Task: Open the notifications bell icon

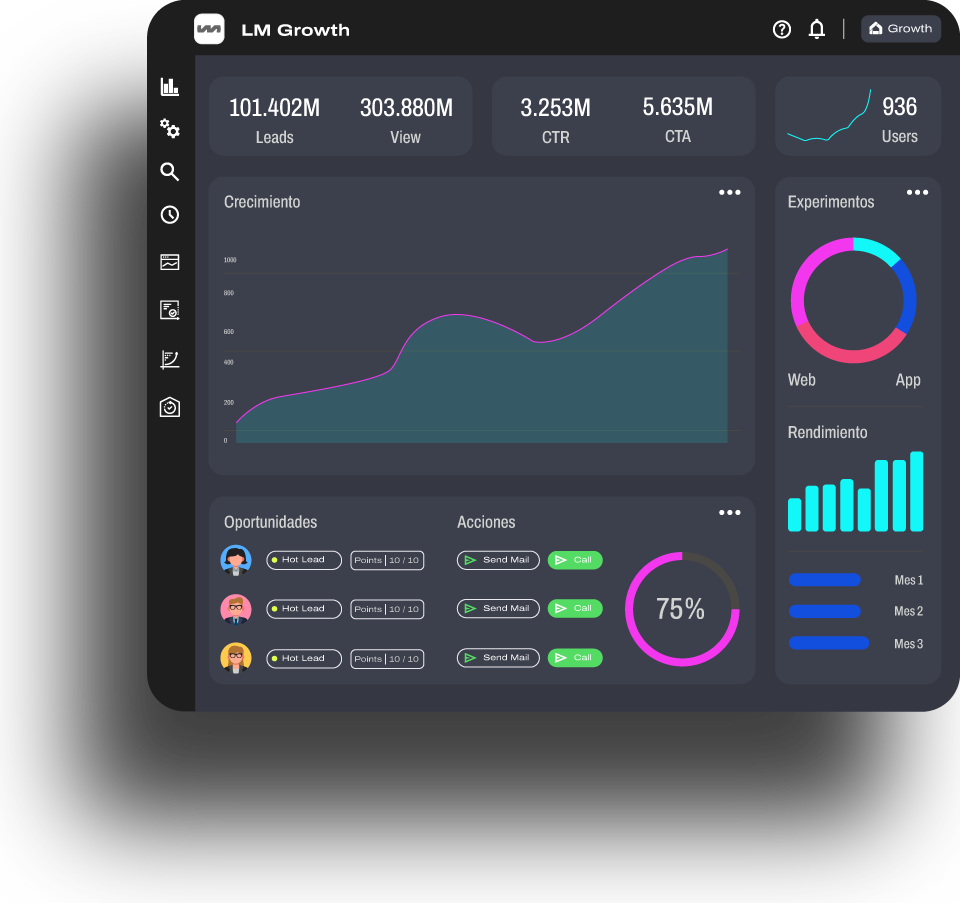Action: [x=816, y=29]
